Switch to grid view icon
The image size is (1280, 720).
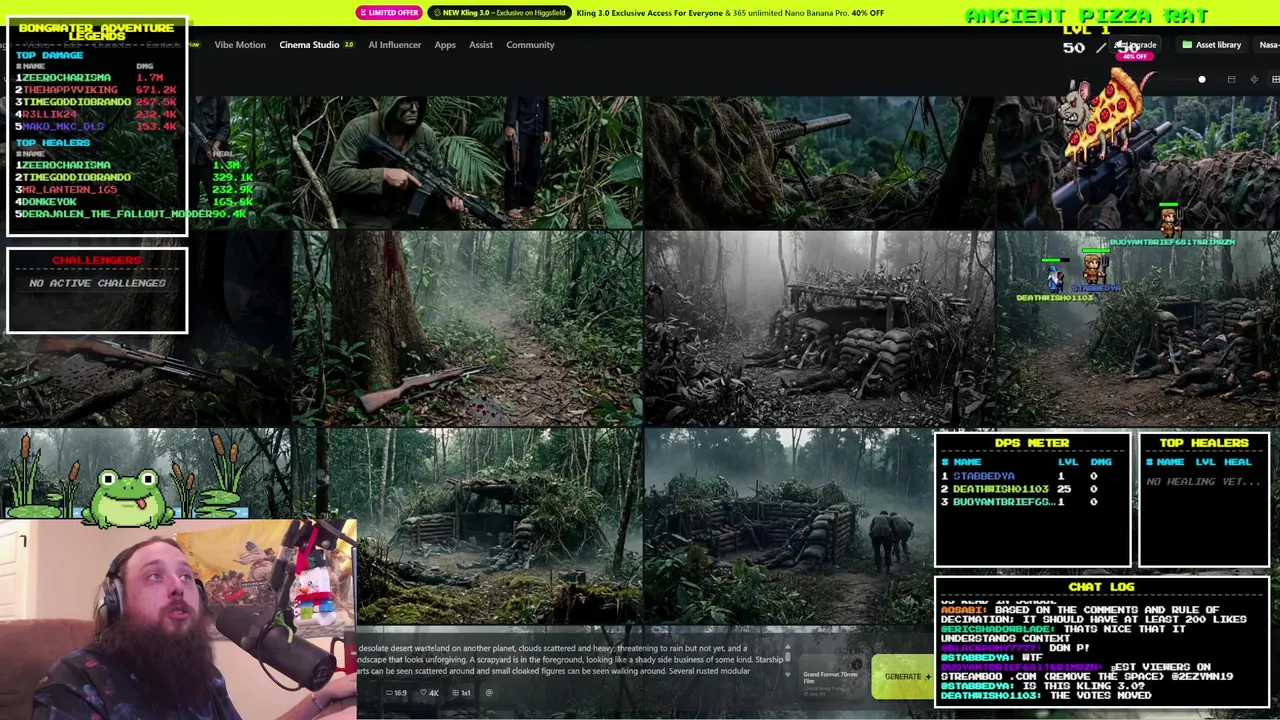point(1275,79)
